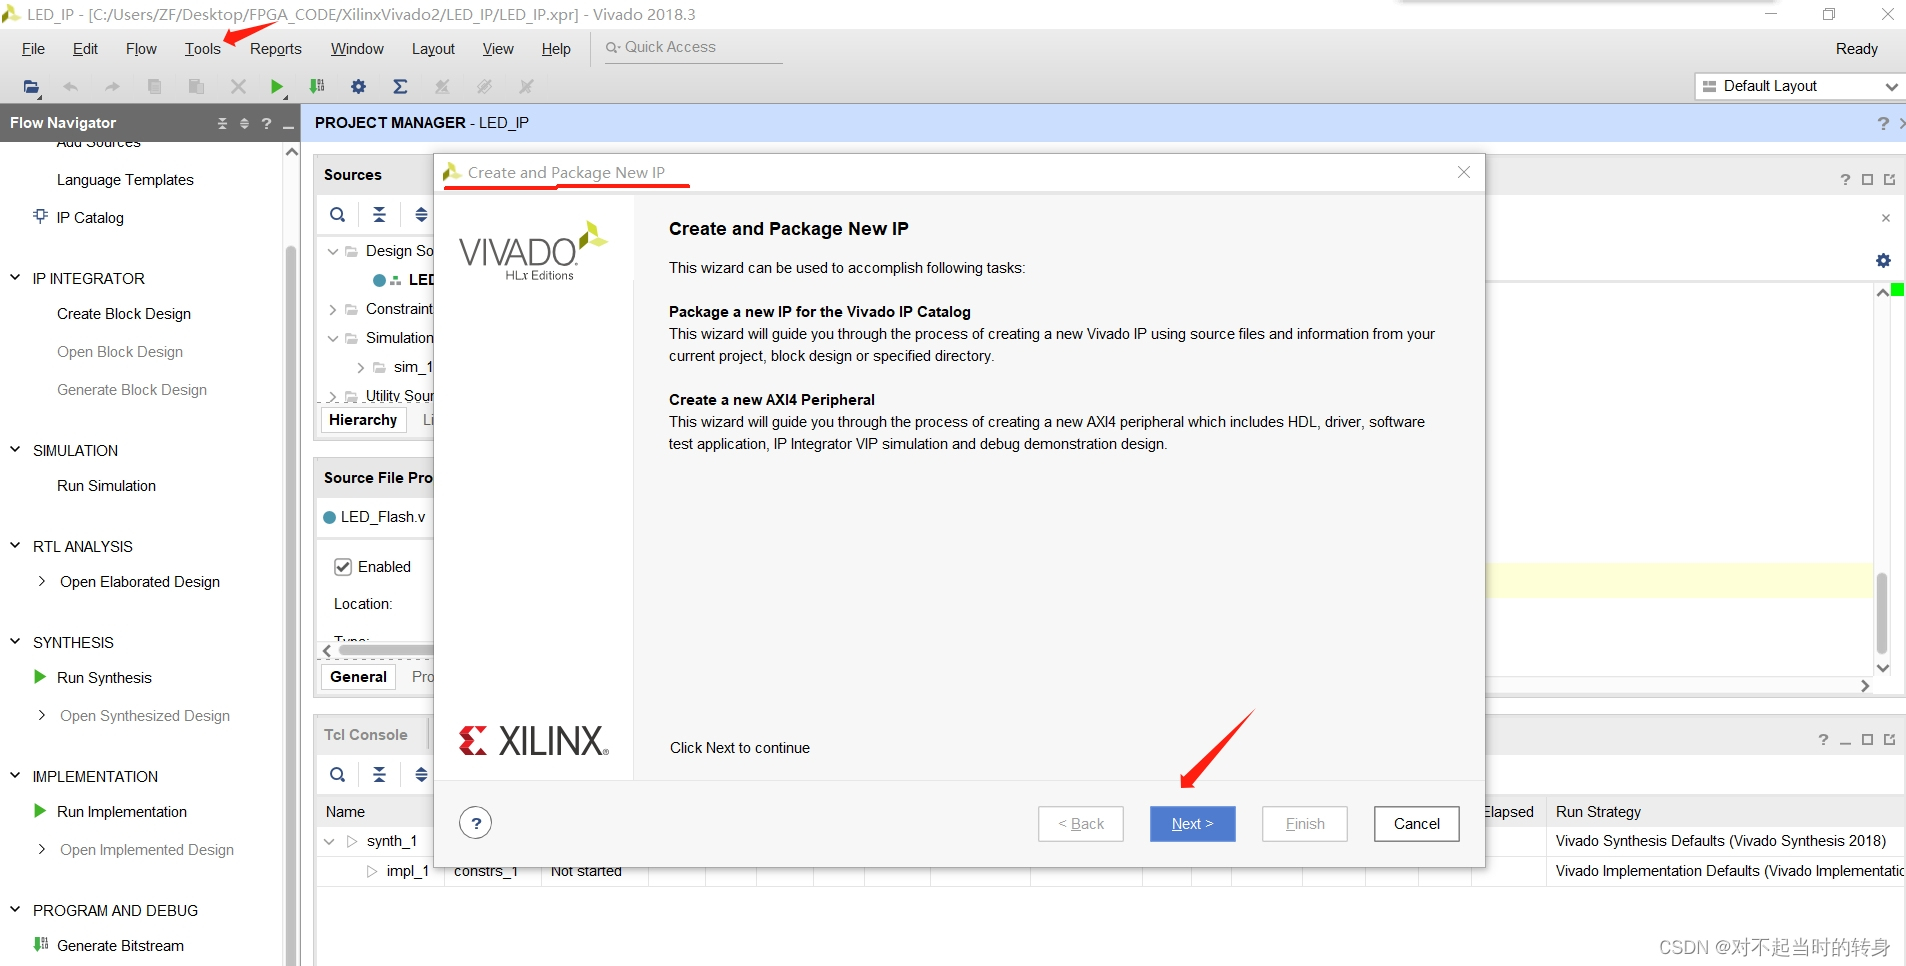The height and width of the screenshot is (966, 1906).
Task: Click the Program Device bitstream toolbar icon
Action: click(x=317, y=87)
